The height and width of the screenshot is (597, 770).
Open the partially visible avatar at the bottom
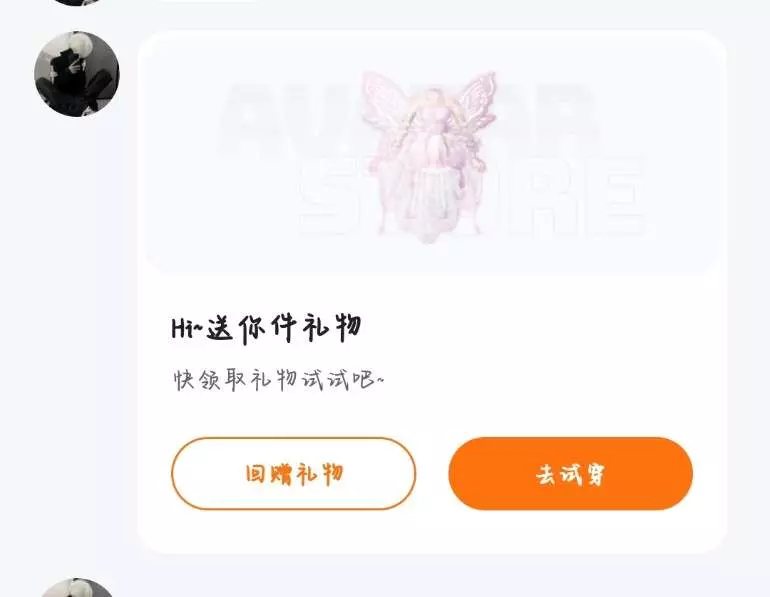click(77, 588)
